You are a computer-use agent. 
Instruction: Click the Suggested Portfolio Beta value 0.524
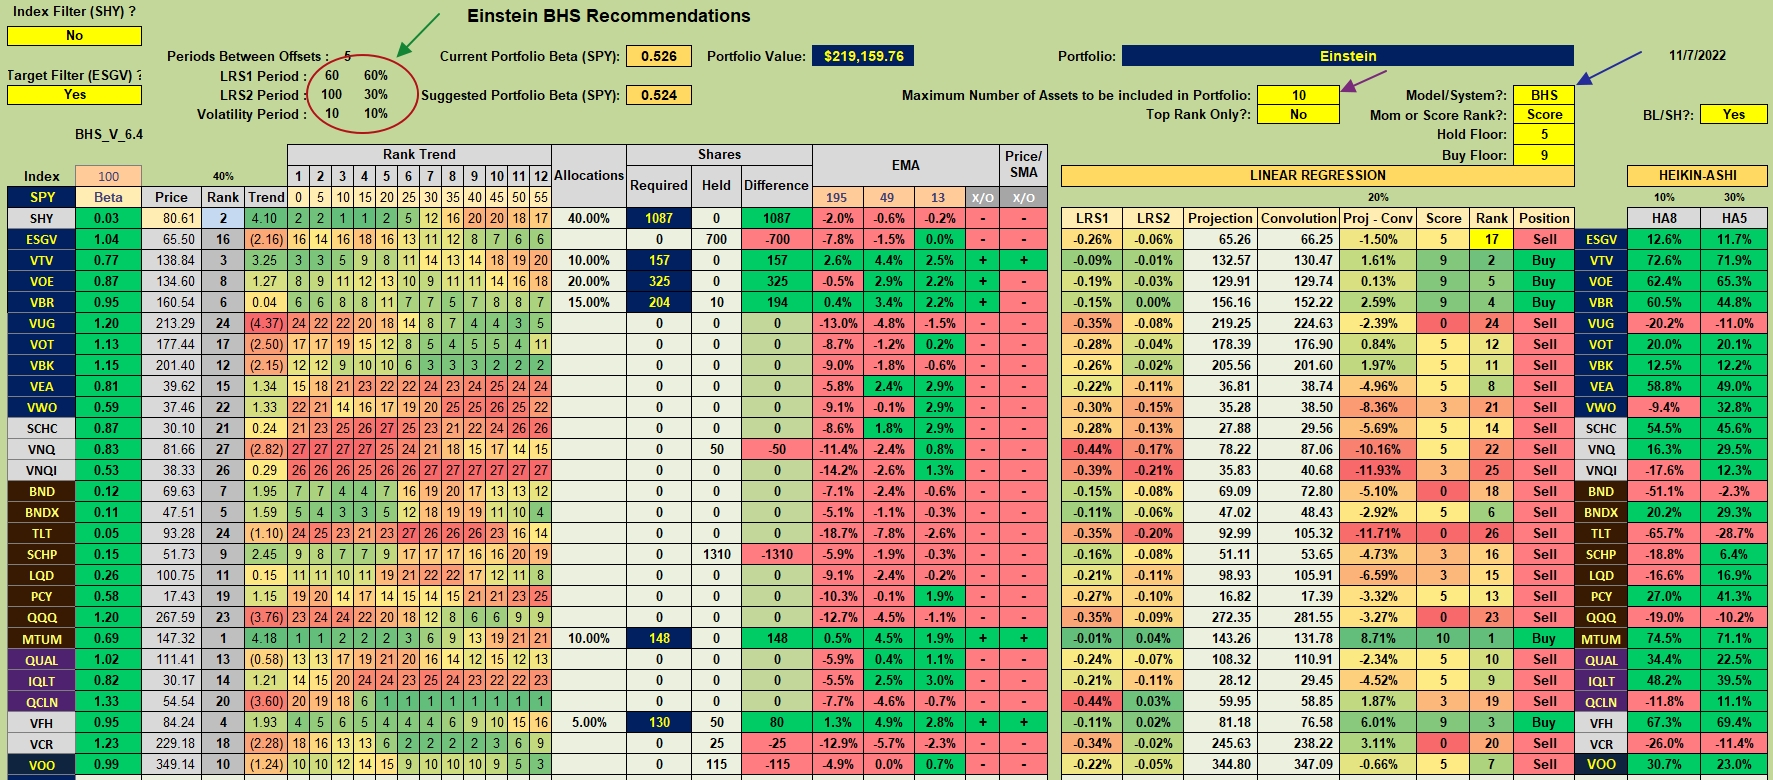pos(659,95)
